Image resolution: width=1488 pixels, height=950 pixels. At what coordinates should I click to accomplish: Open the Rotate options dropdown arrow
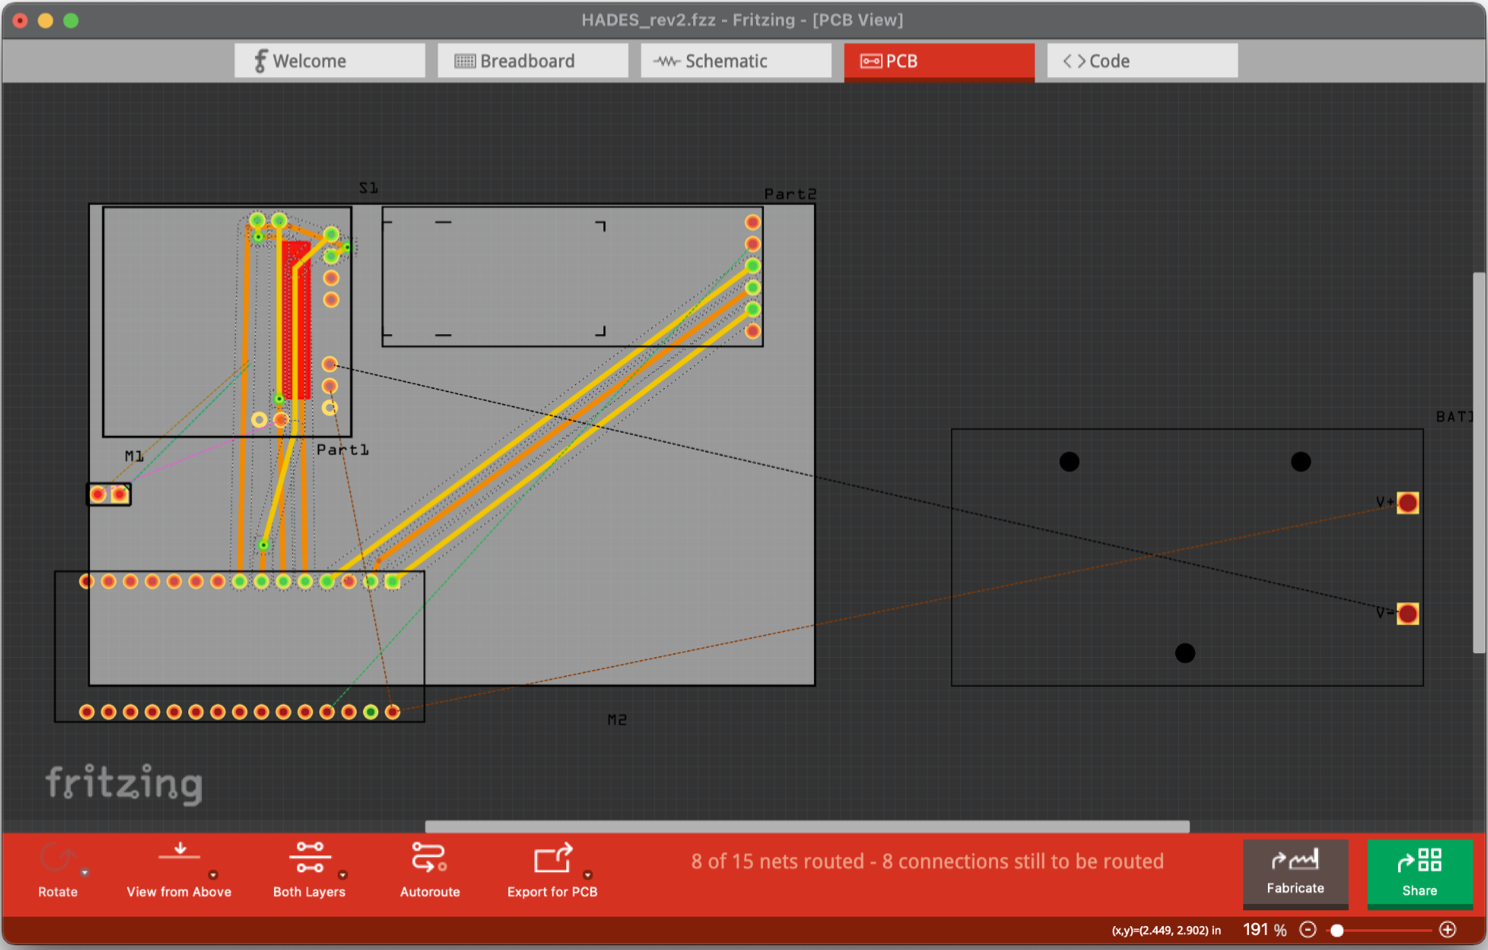(x=85, y=873)
